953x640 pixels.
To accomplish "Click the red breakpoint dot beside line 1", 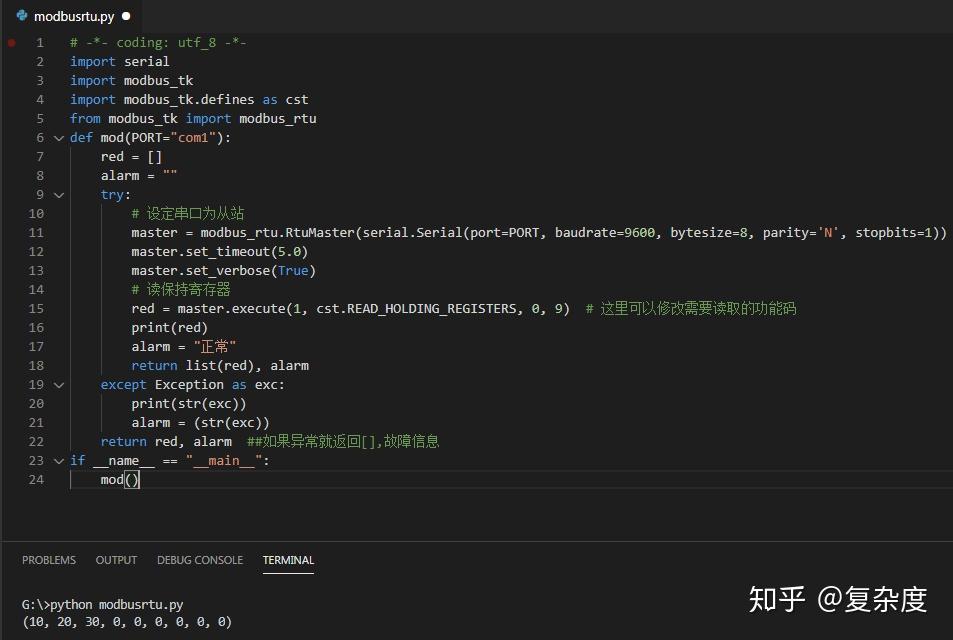I will click(x=10, y=42).
